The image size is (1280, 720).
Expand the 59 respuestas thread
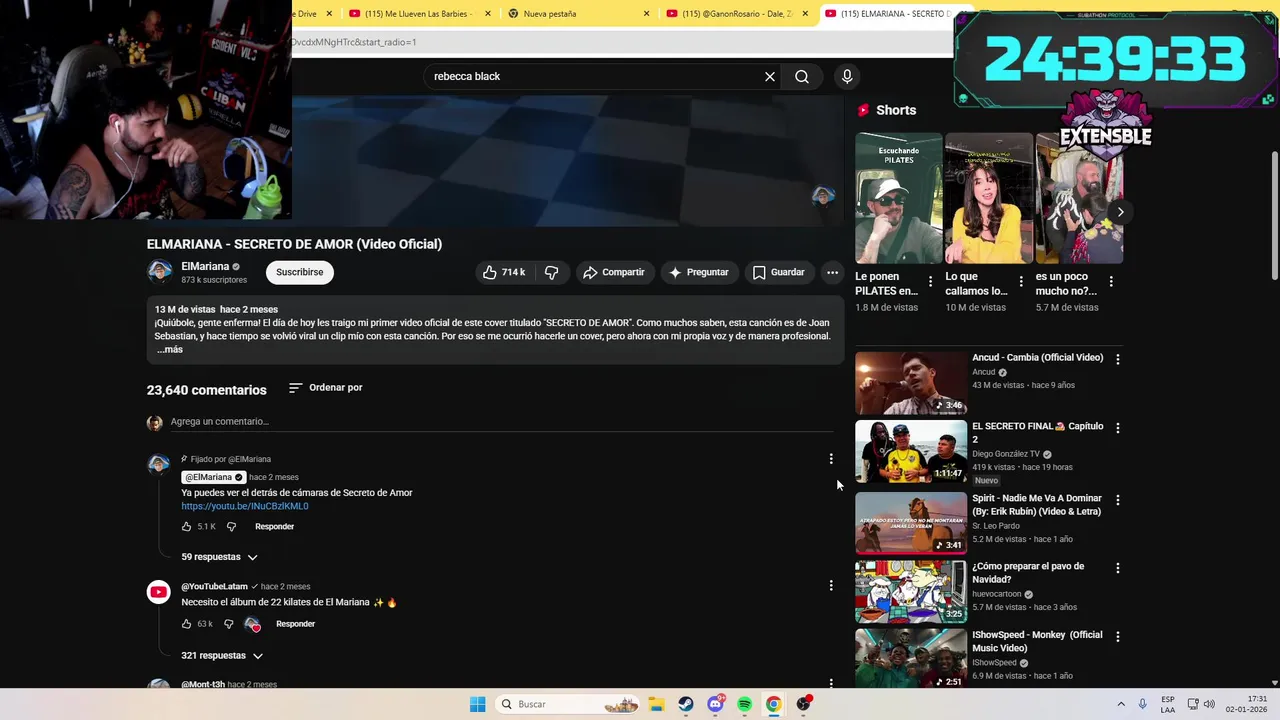(x=219, y=557)
